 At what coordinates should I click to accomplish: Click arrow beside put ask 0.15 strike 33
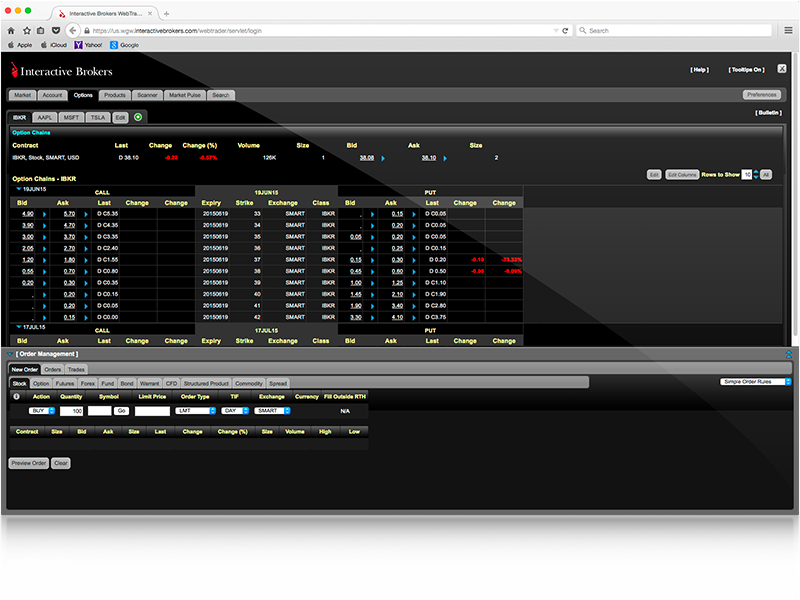point(414,214)
